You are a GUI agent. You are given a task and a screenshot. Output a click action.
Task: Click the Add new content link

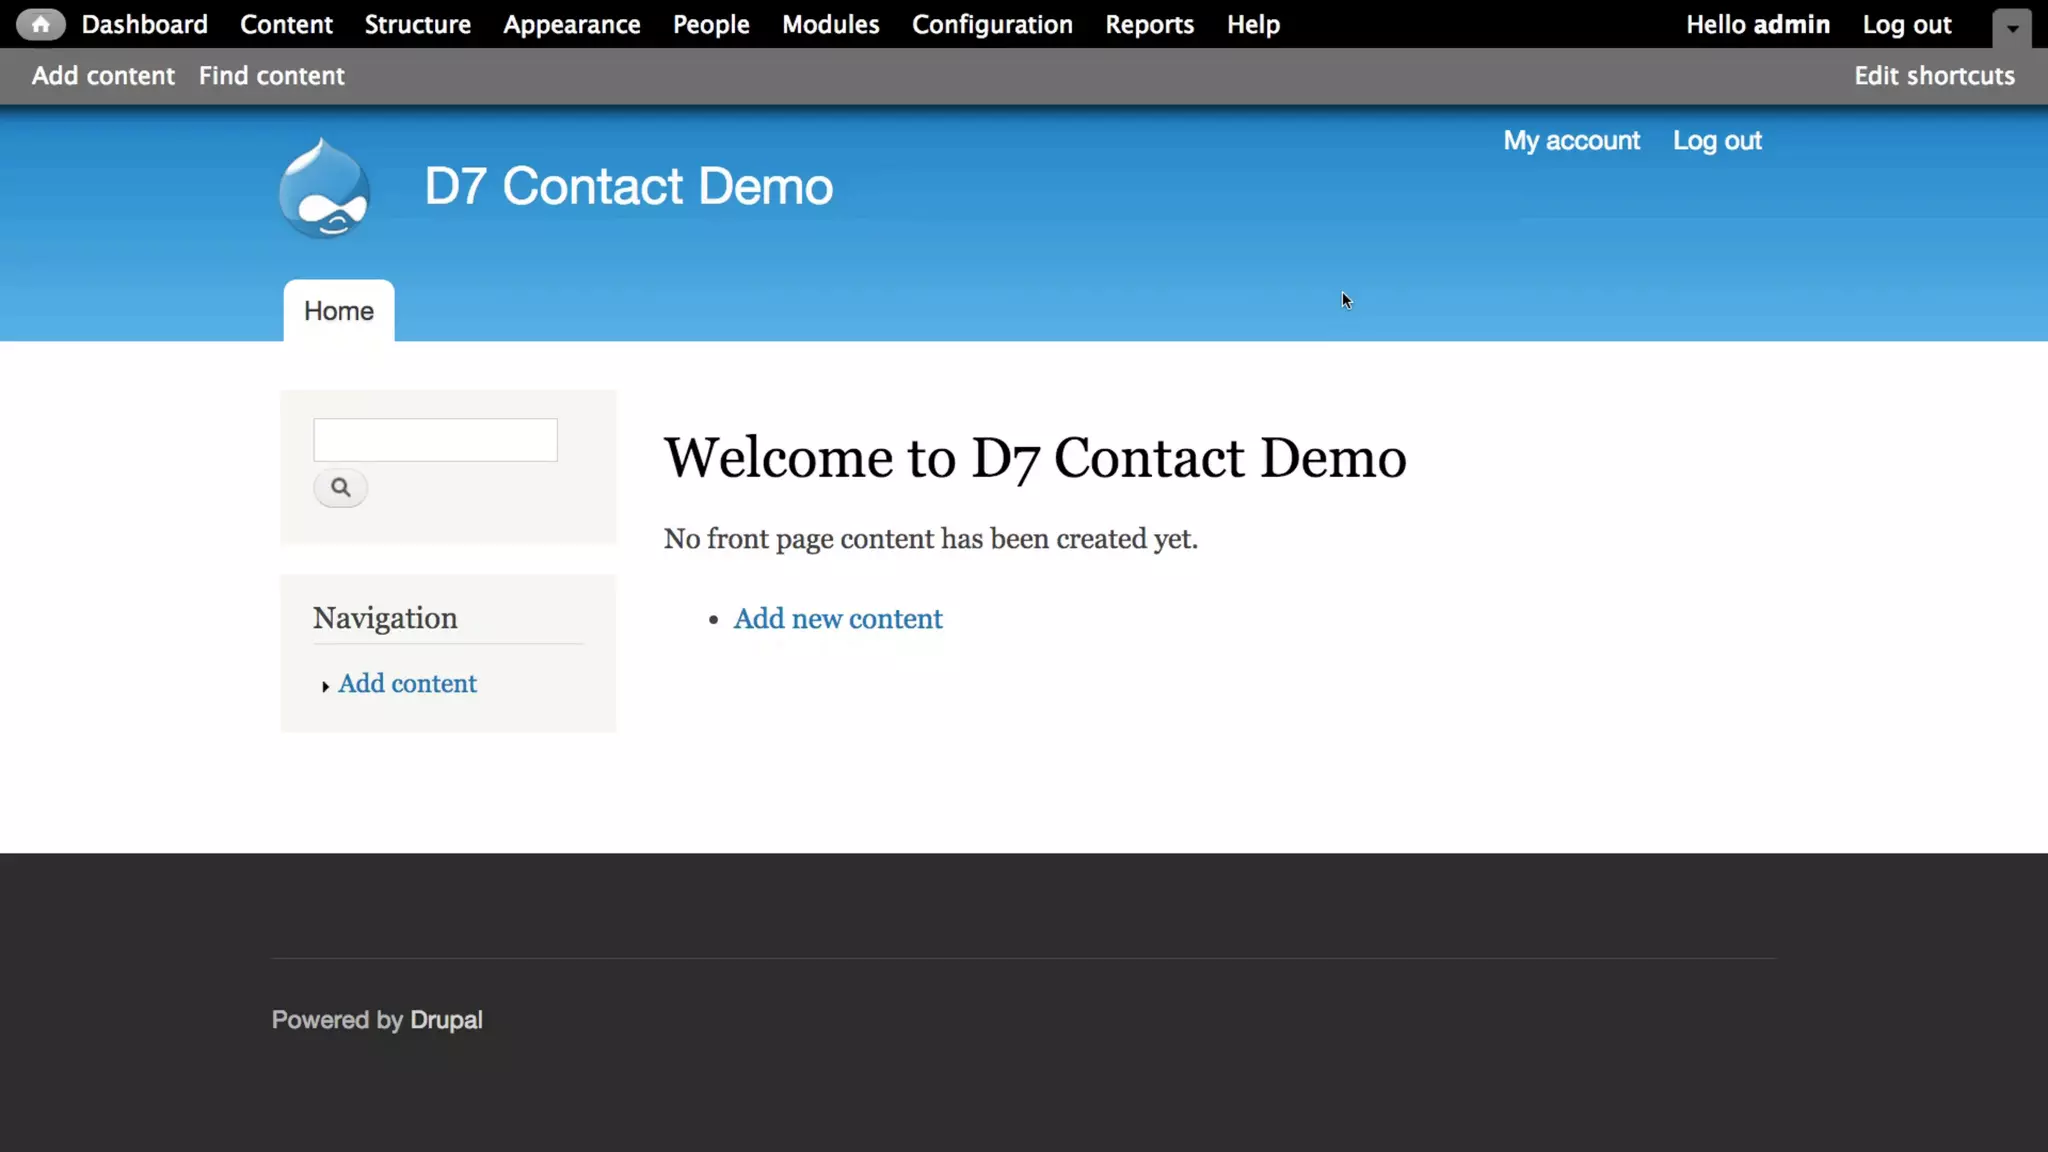pos(838,619)
